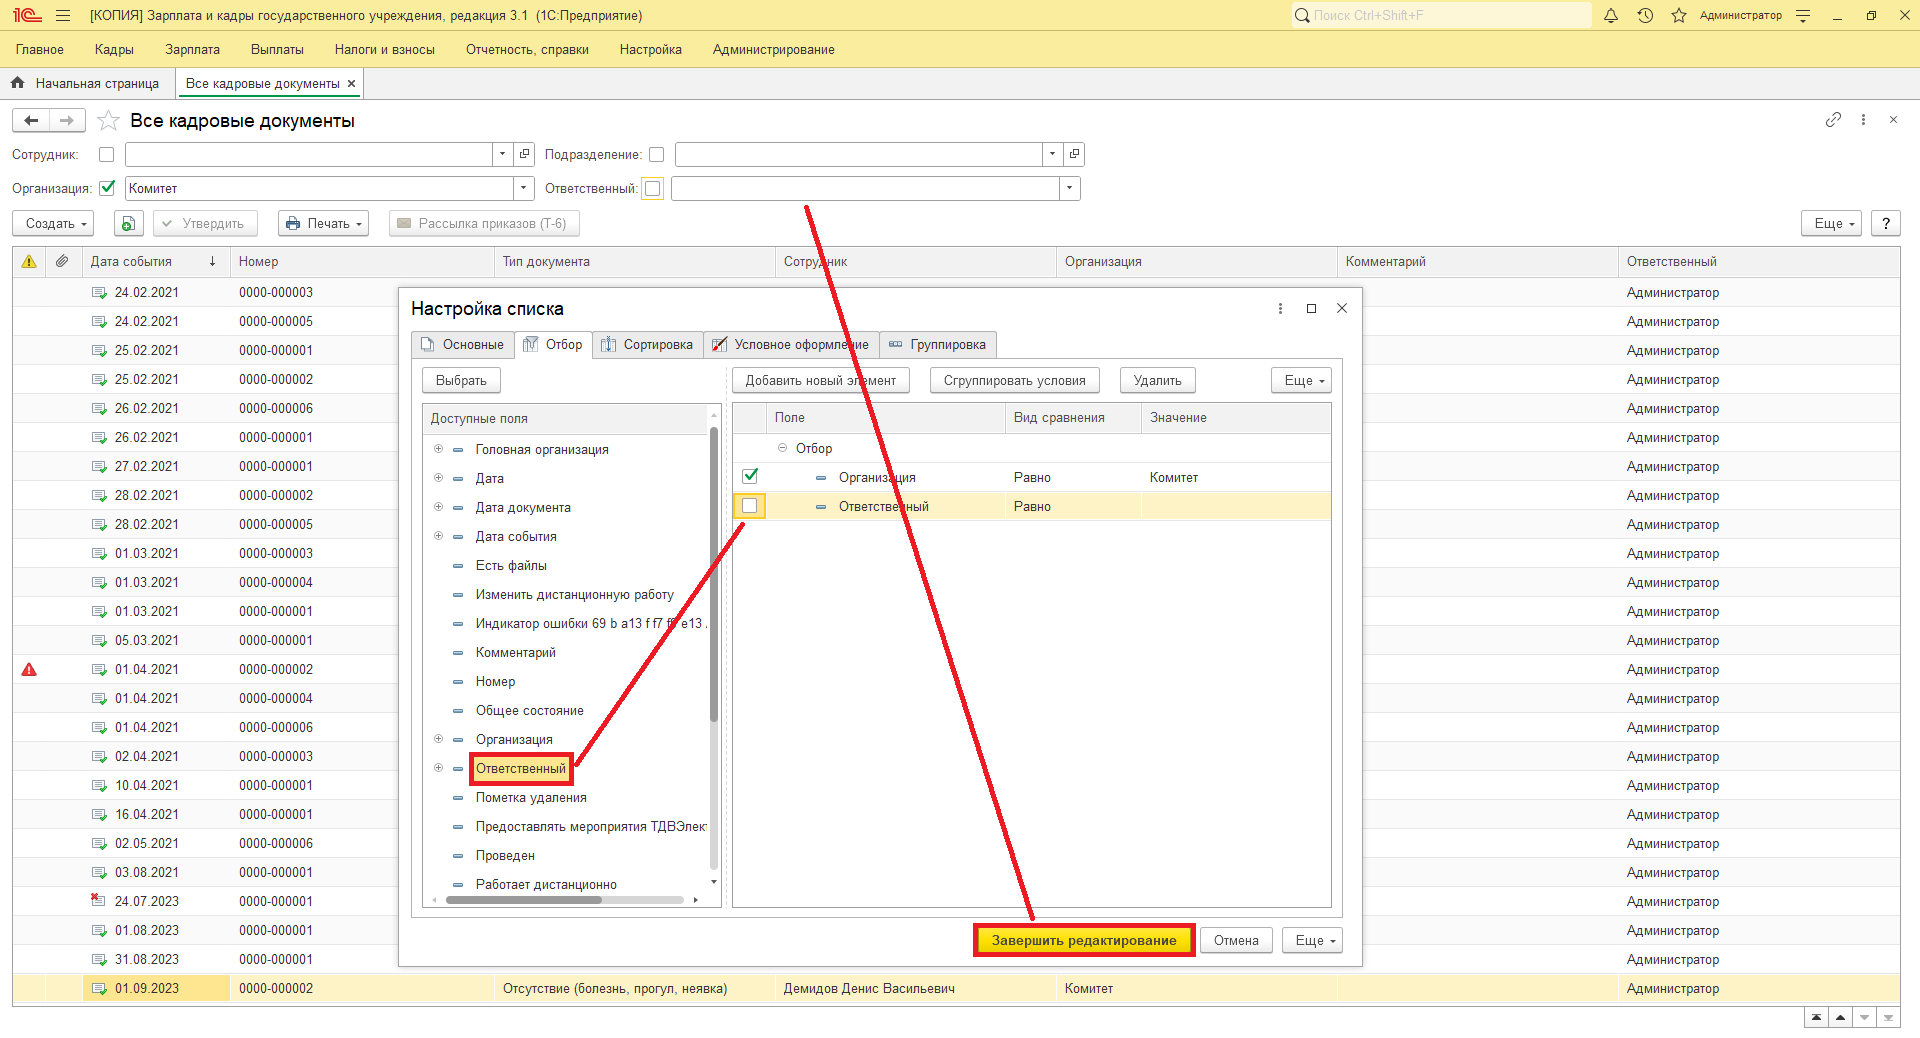This screenshot has height=1038, width=1920.
Task: Maximize the Настройка списка dialog
Action: click(x=1311, y=309)
